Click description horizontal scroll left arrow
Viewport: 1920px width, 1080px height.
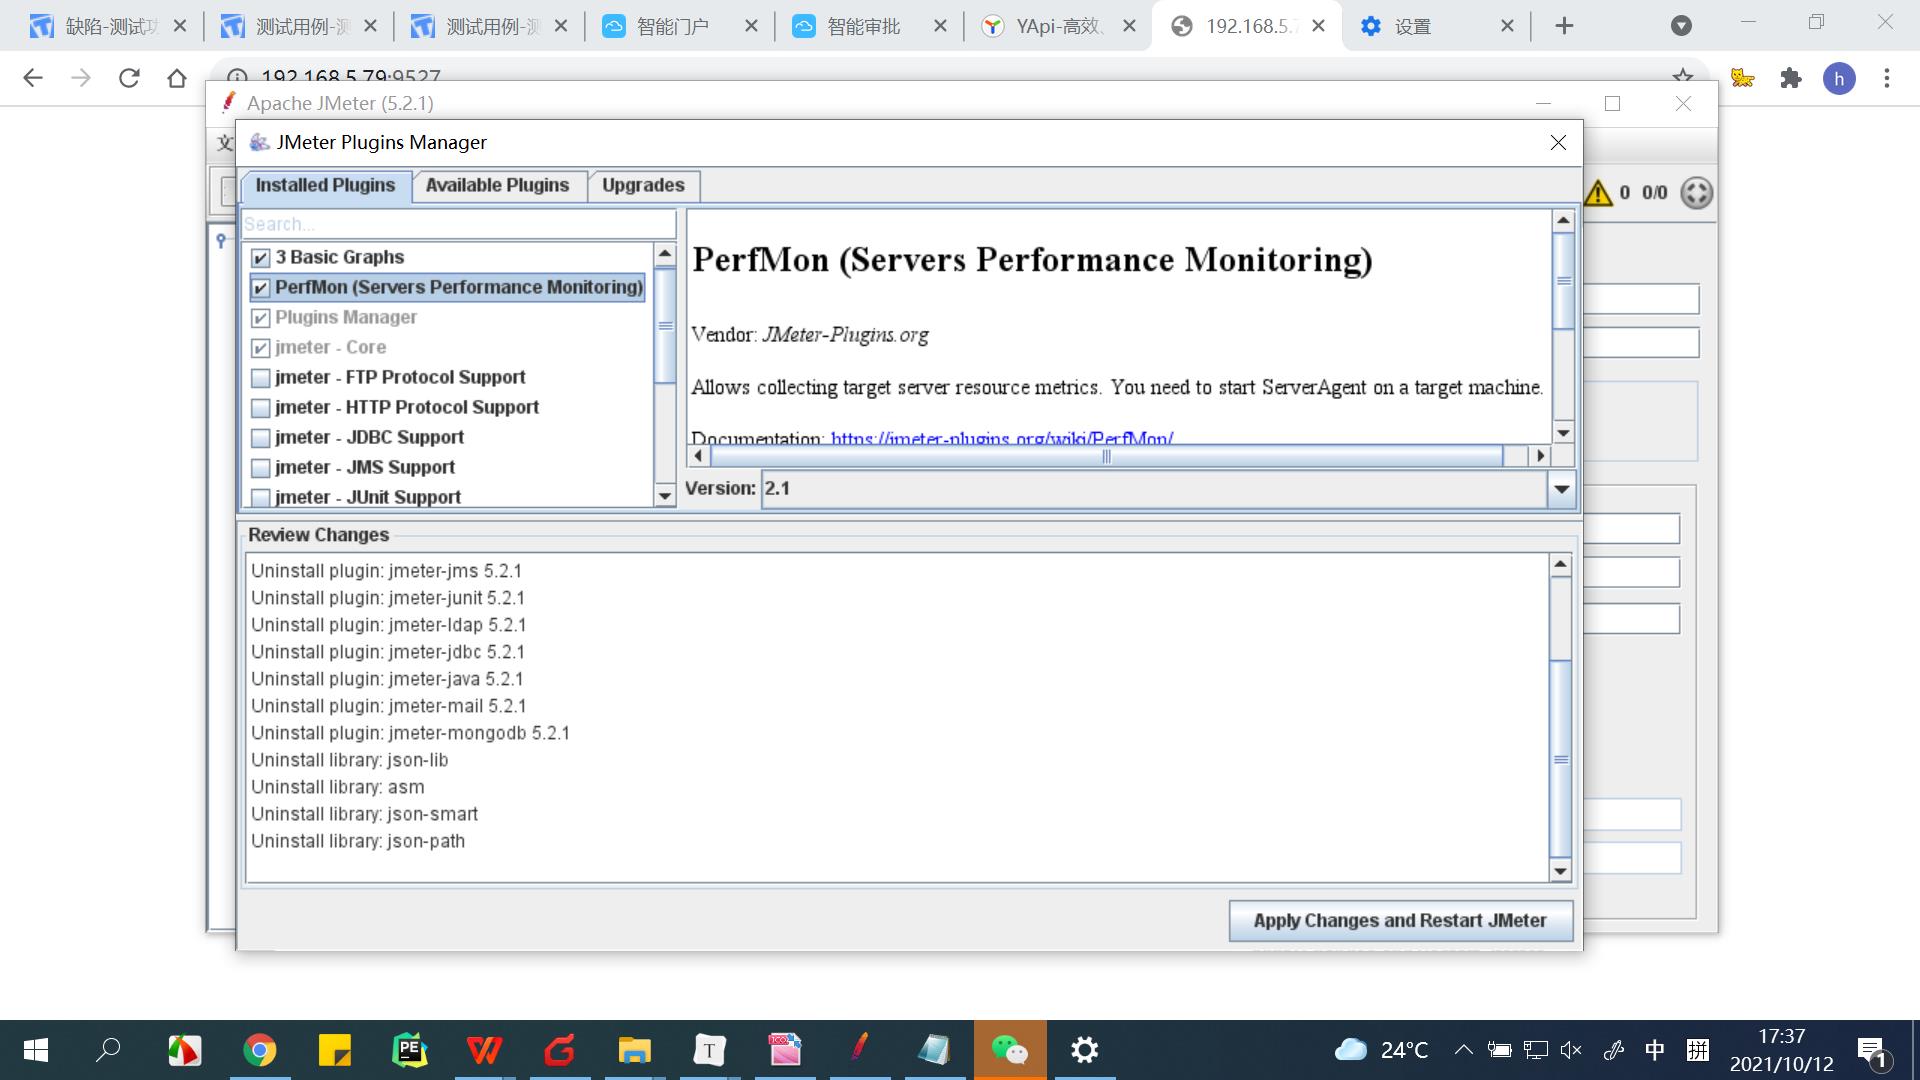pyautogui.click(x=698, y=456)
